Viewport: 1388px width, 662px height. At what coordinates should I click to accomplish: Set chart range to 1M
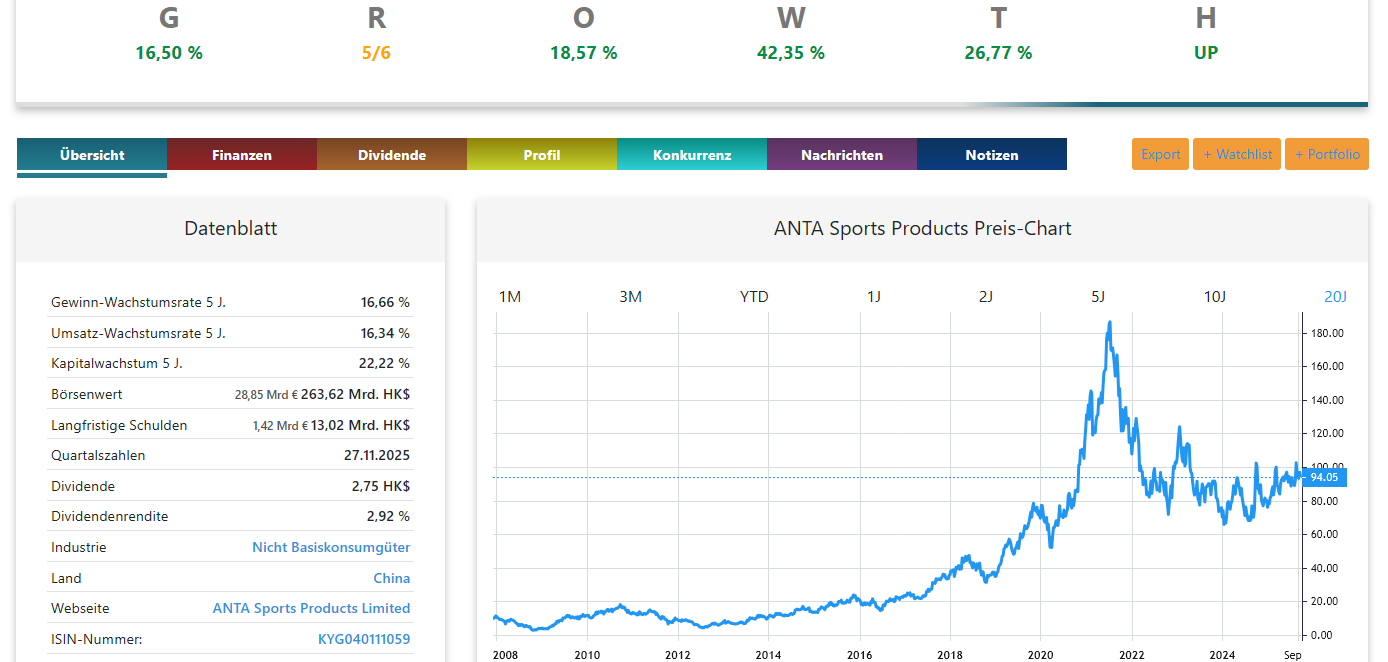[510, 297]
